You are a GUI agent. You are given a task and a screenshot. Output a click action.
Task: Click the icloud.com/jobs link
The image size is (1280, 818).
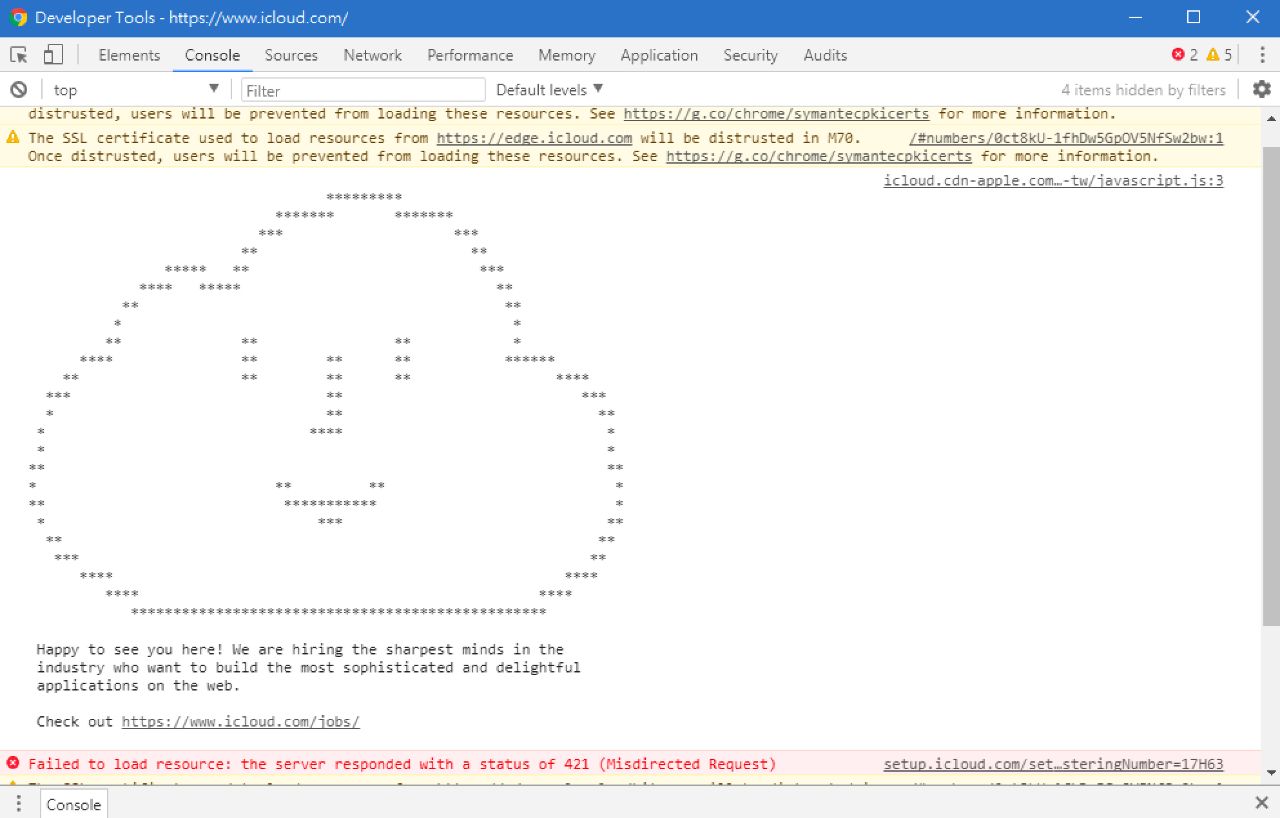(240, 721)
